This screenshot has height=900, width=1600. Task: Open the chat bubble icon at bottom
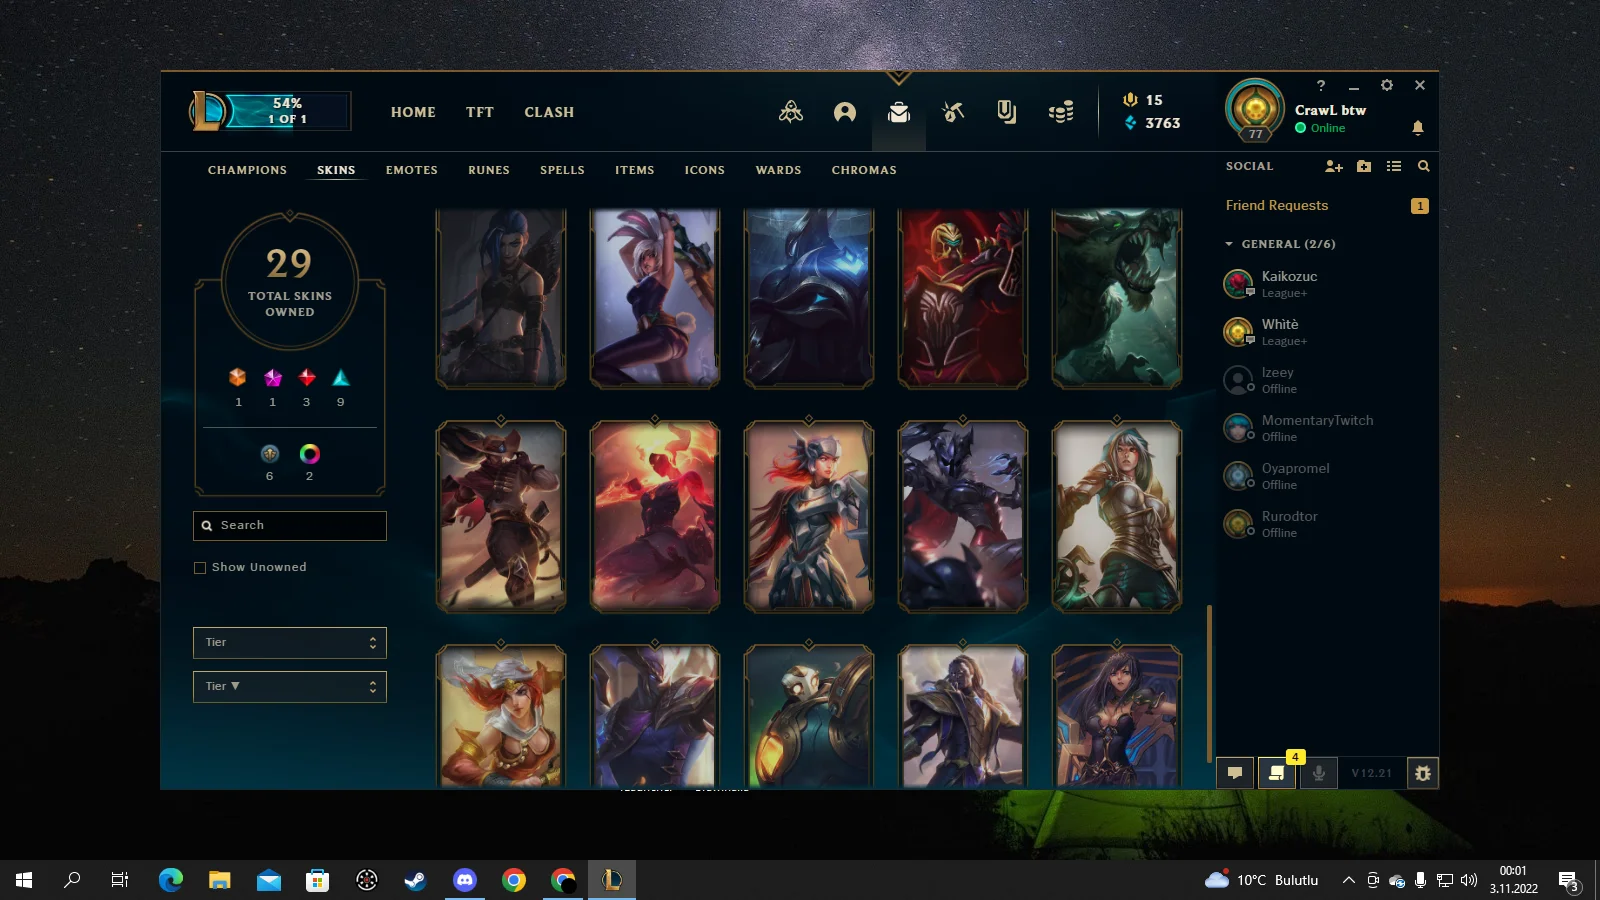click(x=1235, y=773)
